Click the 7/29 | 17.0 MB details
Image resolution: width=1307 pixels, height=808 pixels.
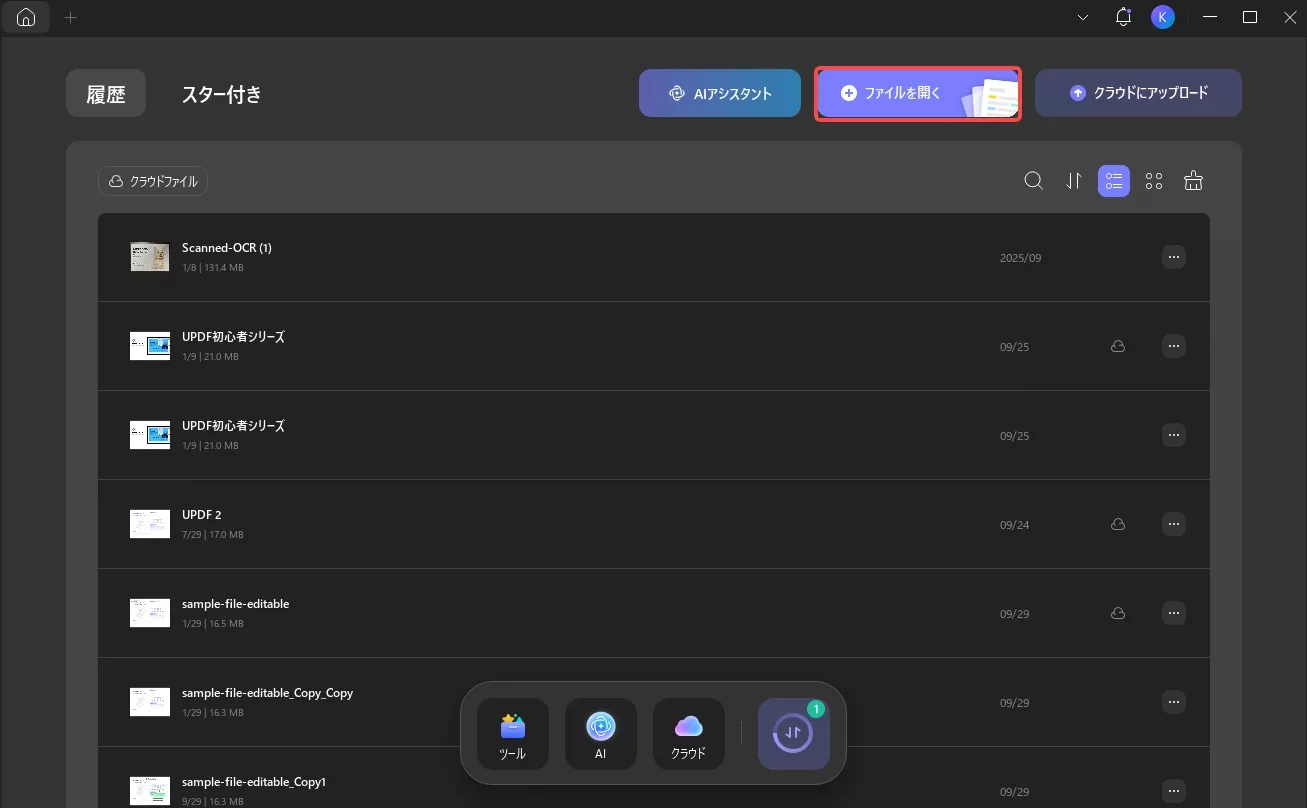coord(213,535)
